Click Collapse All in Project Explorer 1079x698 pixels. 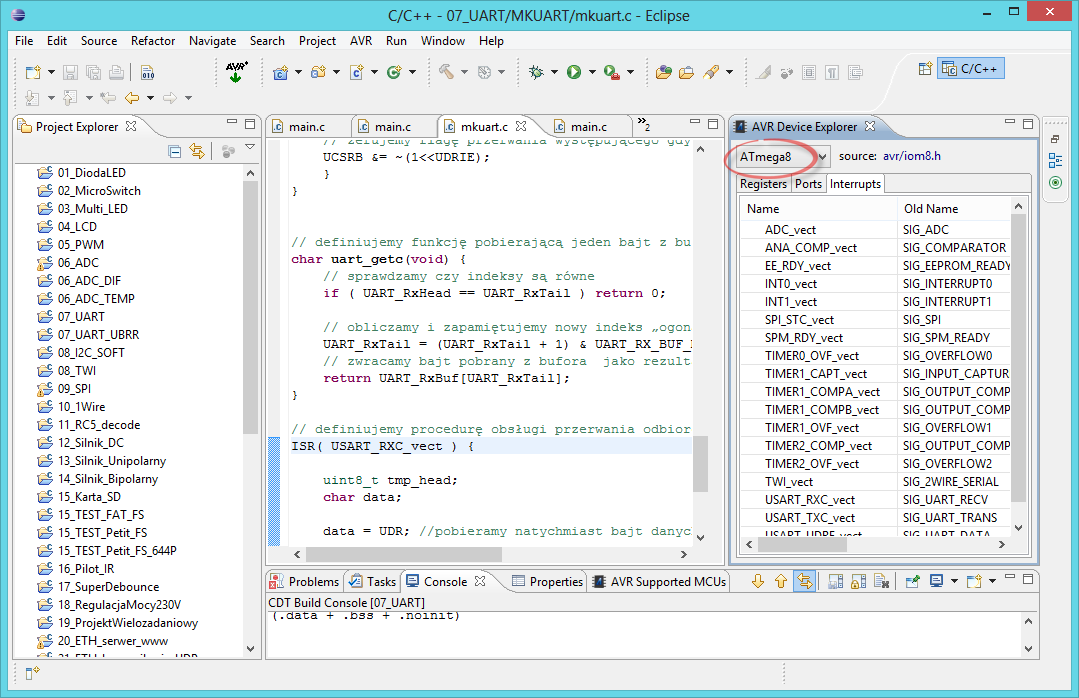pyautogui.click(x=175, y=151)
